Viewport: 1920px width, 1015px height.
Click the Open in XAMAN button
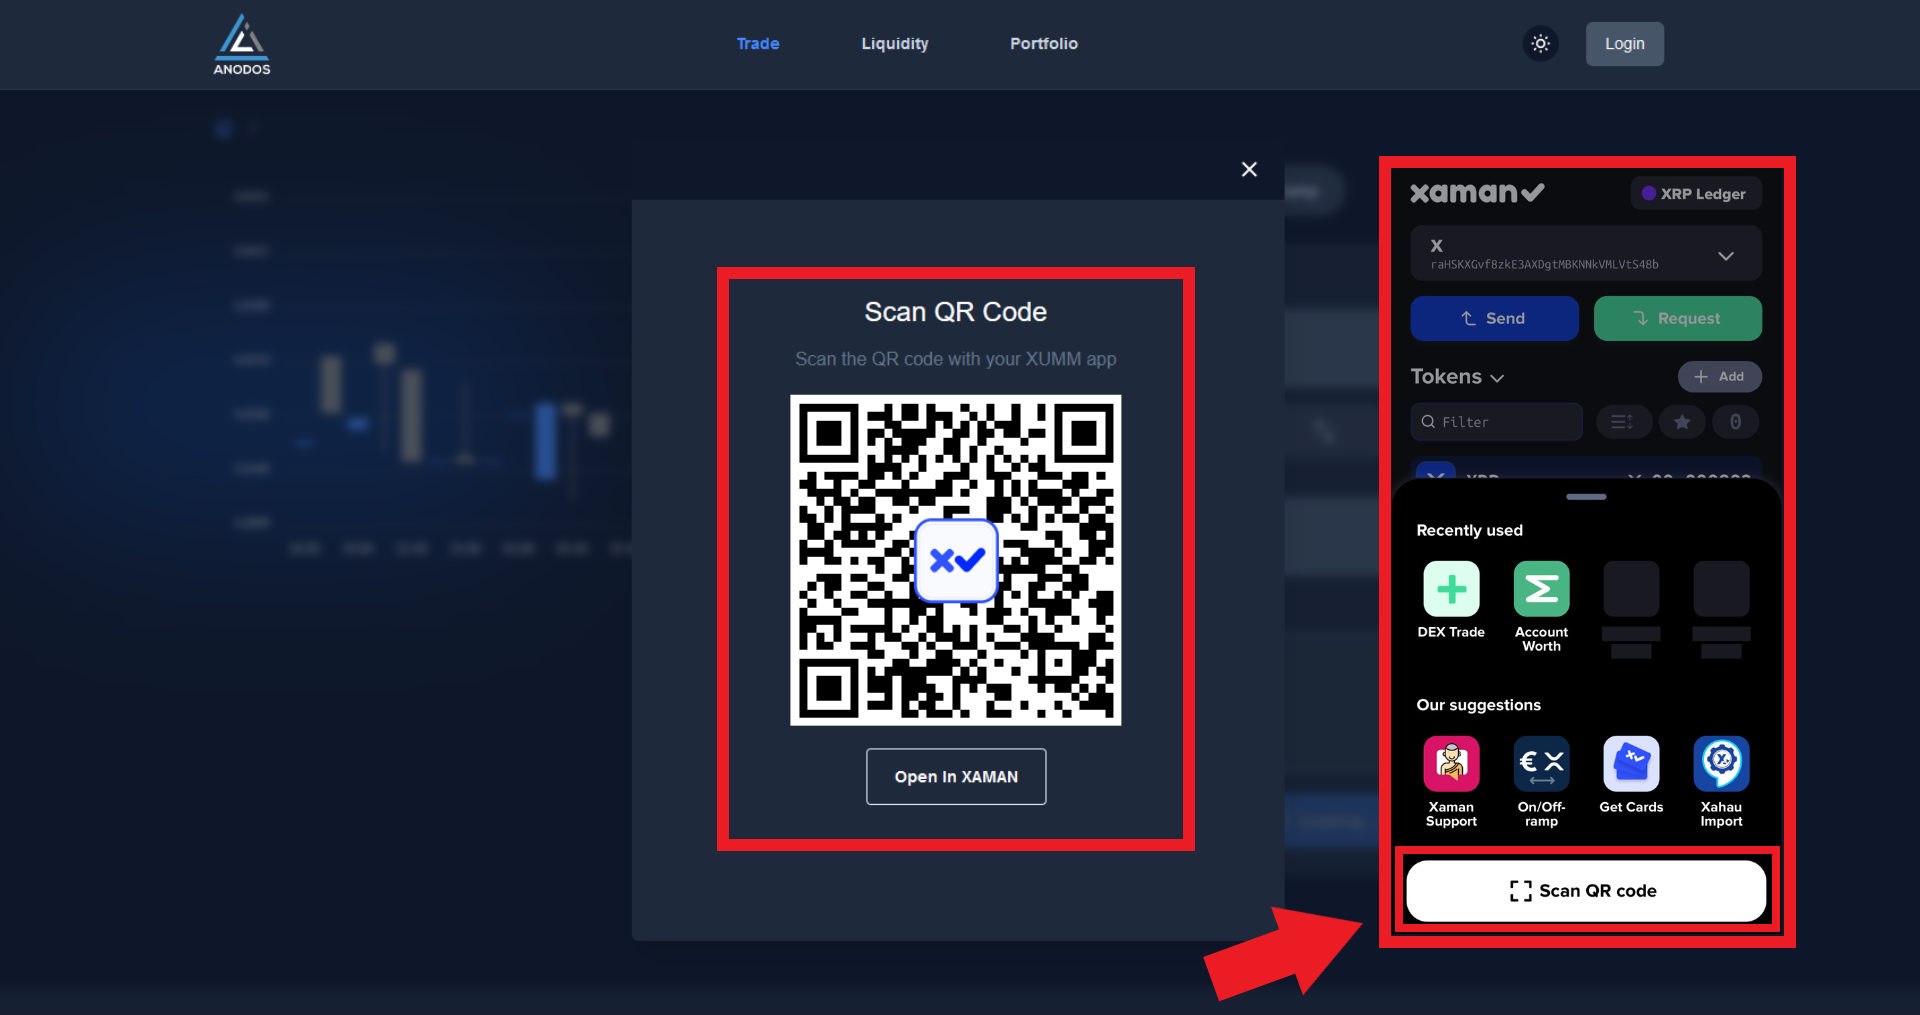pos(955,777)
